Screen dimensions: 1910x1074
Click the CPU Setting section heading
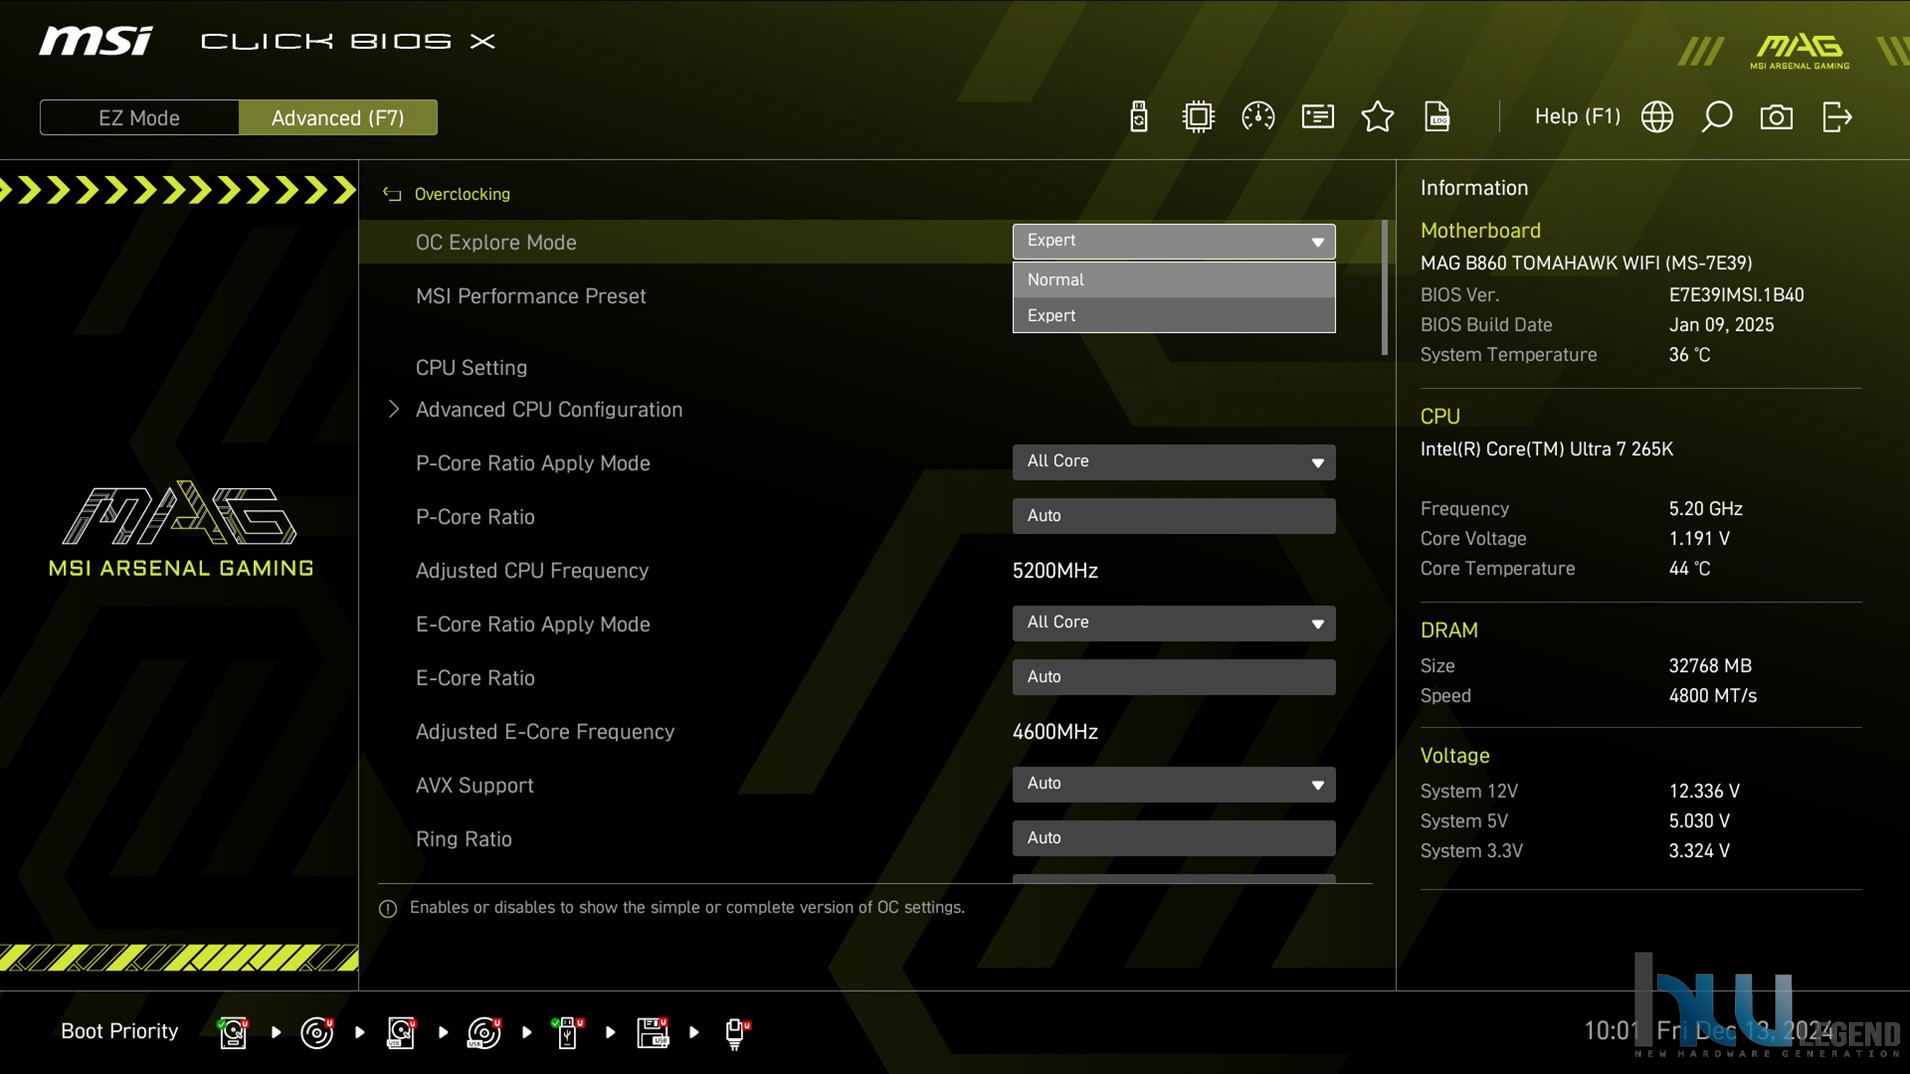coord(471,368)
